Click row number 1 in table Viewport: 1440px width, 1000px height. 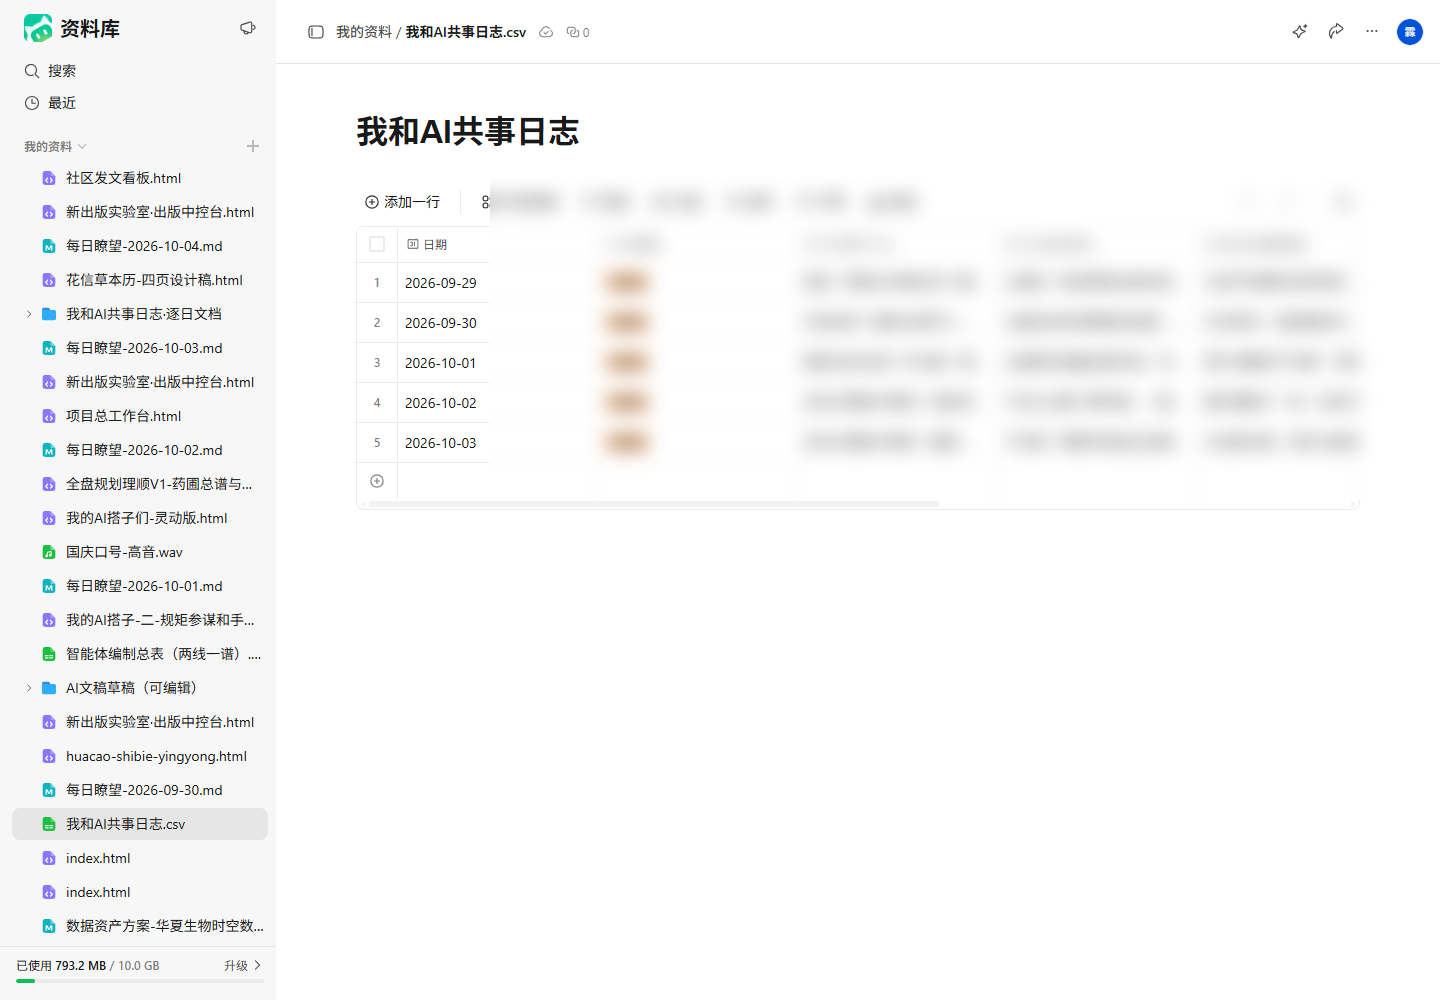[x=377, y=283]
